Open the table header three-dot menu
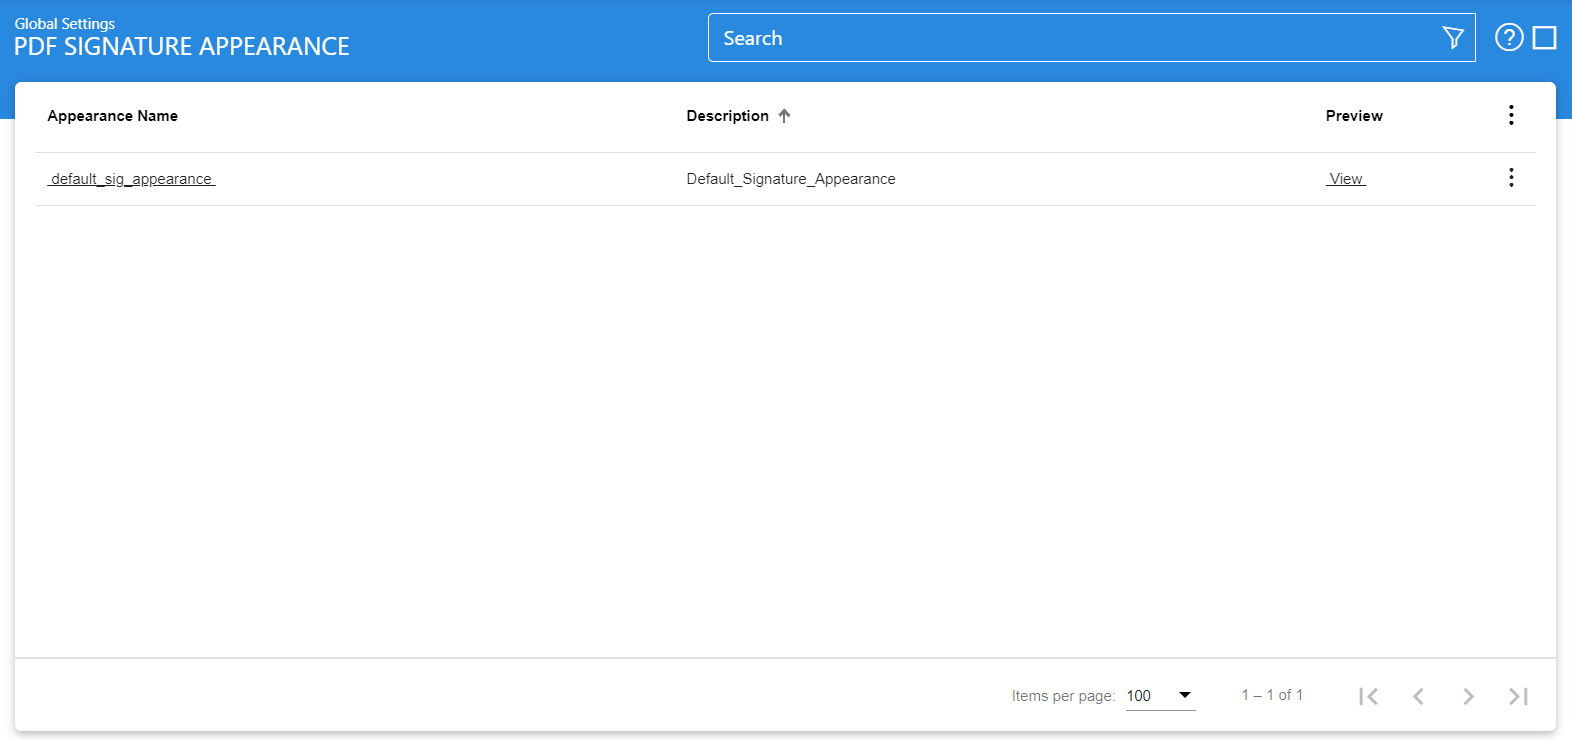 pos(1511,115)
